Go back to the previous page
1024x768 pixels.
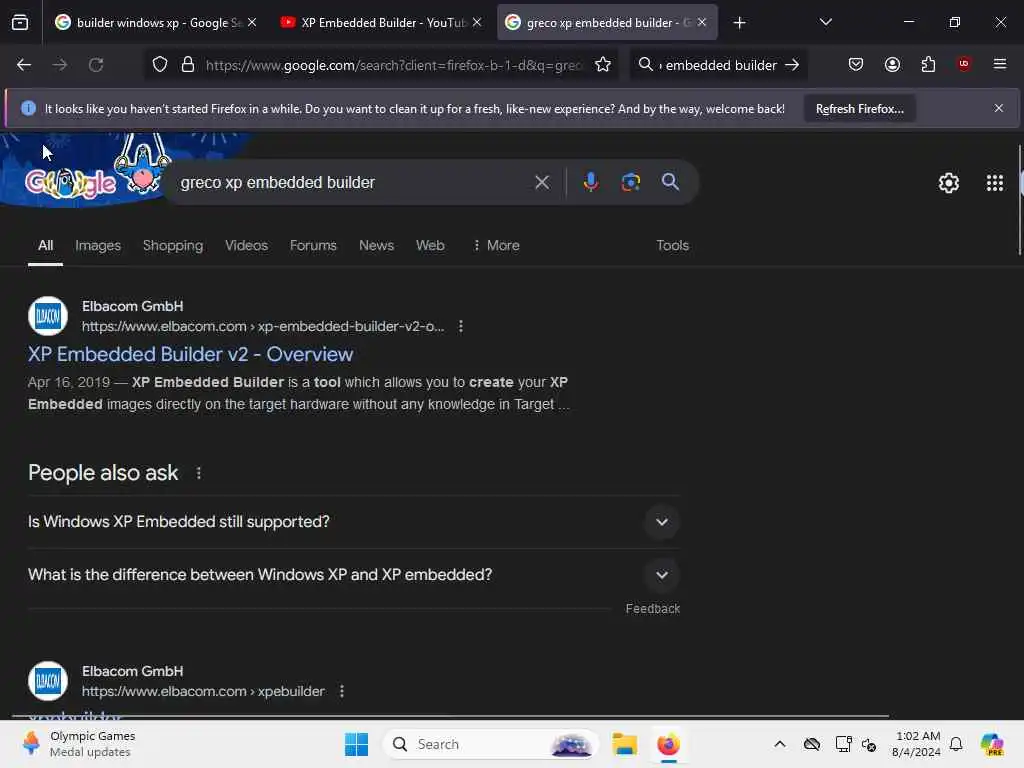(24, 65)
